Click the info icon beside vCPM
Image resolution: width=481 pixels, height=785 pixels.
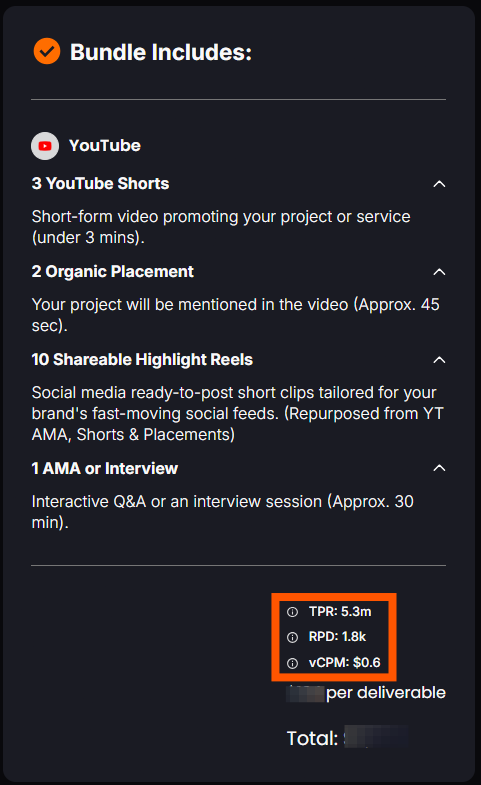[x=292, y=663]
